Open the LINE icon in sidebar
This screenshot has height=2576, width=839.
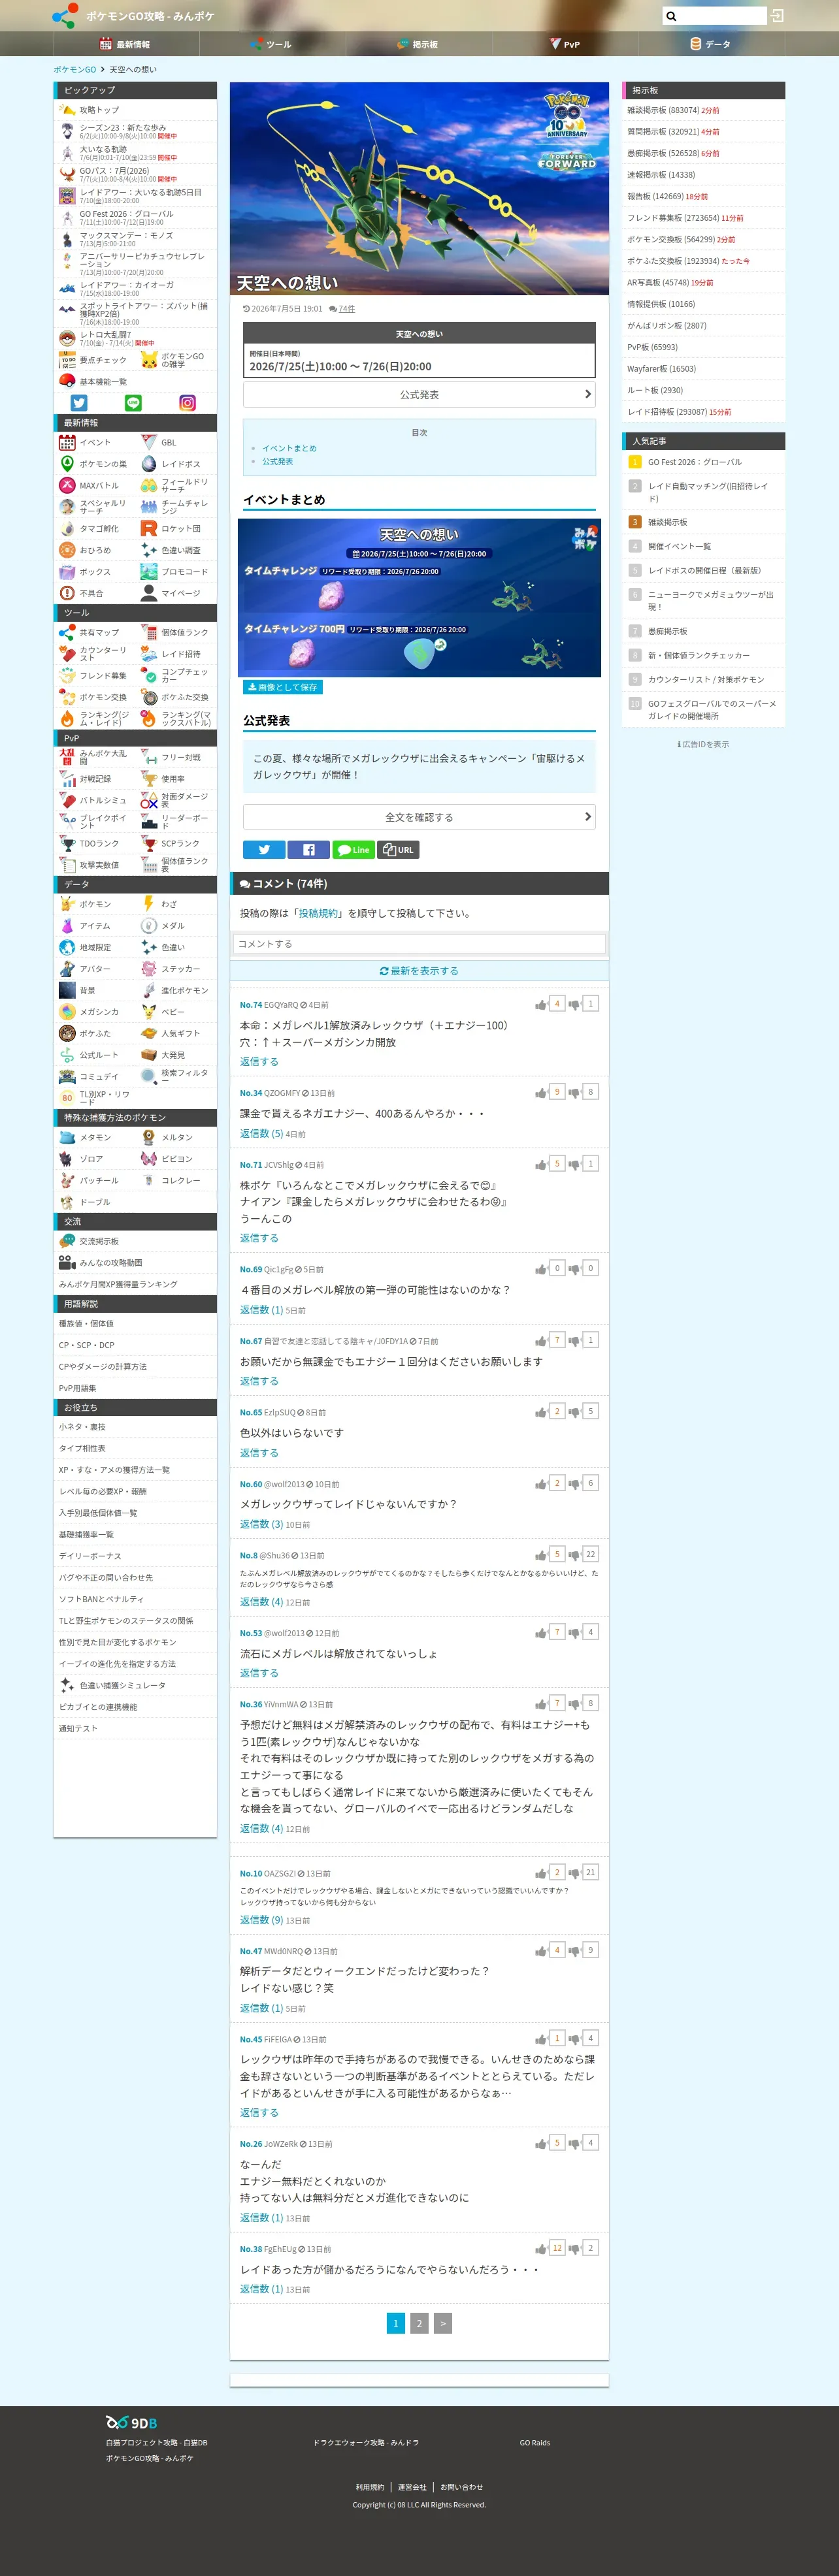[134, 403]
